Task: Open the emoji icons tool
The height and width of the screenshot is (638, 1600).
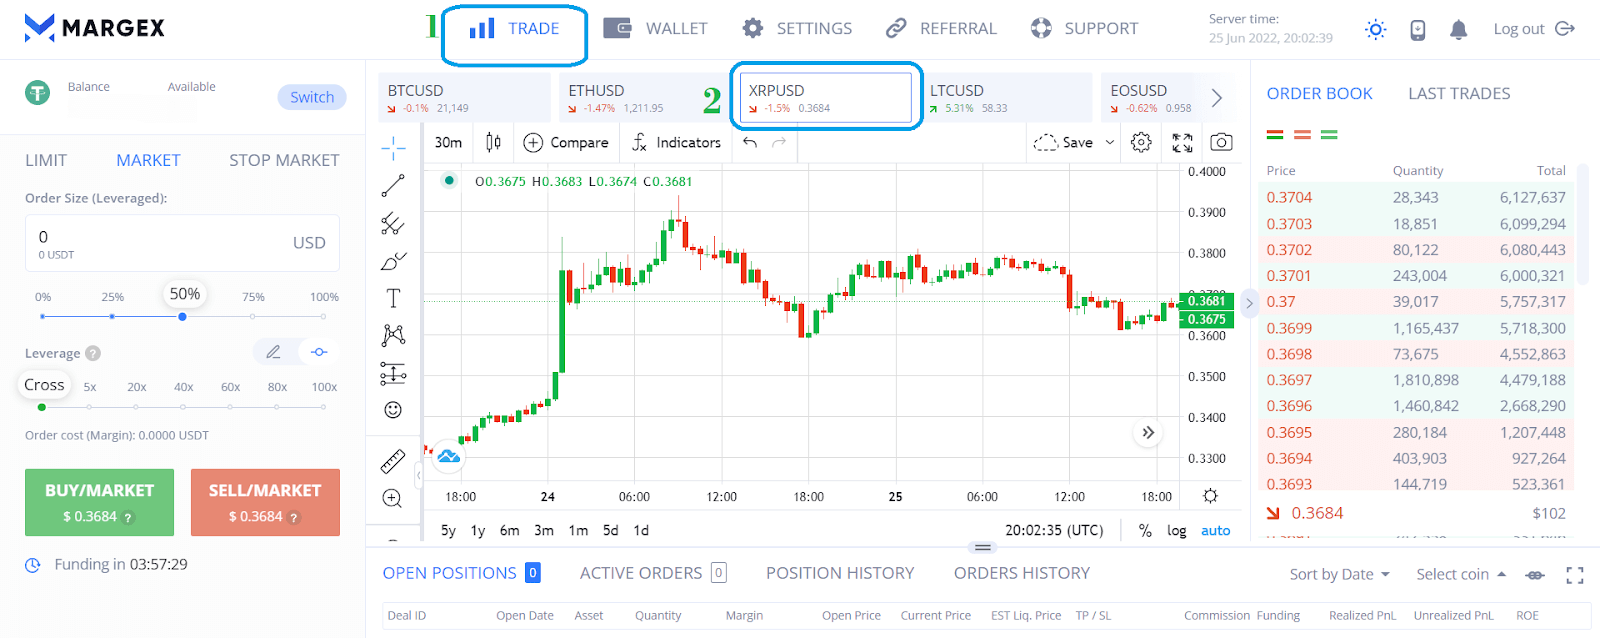Action: click(393, 410)
